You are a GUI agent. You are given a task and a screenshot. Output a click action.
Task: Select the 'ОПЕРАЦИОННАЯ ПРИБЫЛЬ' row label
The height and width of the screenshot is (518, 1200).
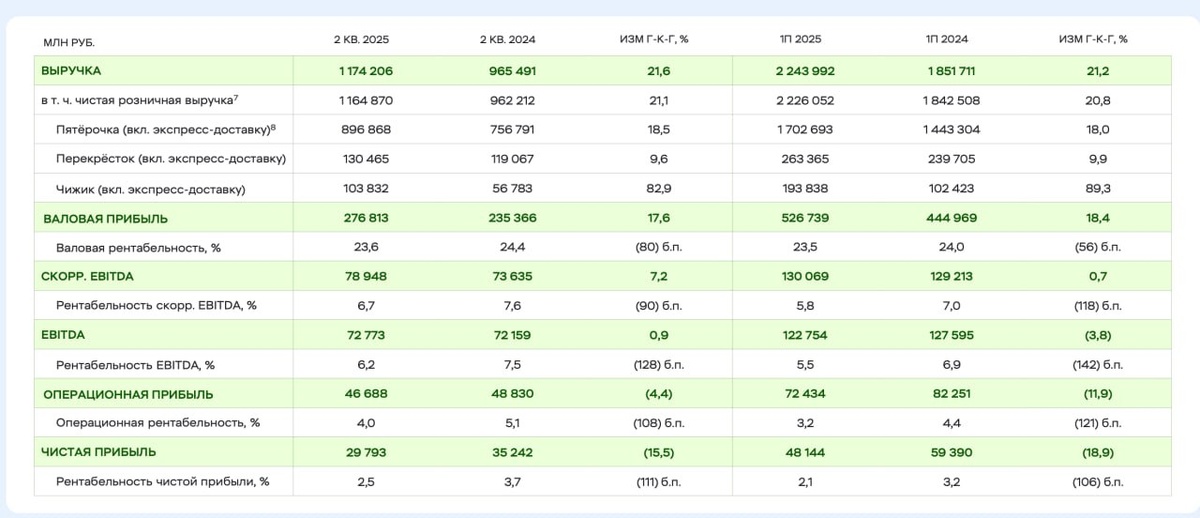pos(128,395)
